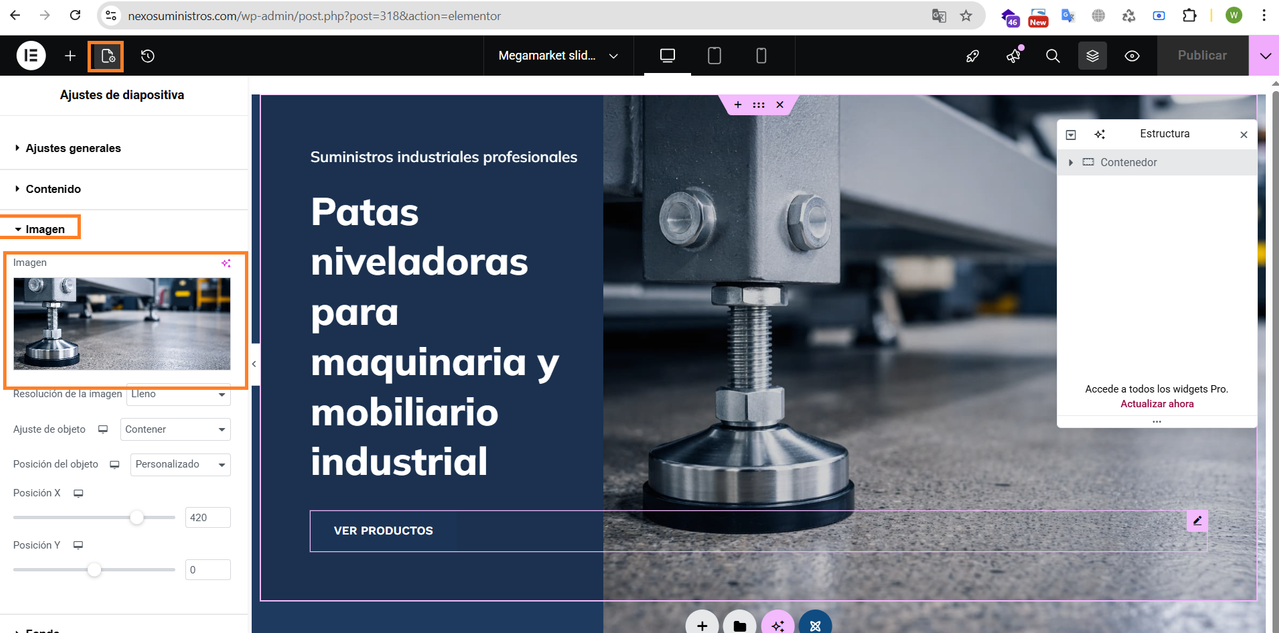Open template library folder button

click(740, 625)
